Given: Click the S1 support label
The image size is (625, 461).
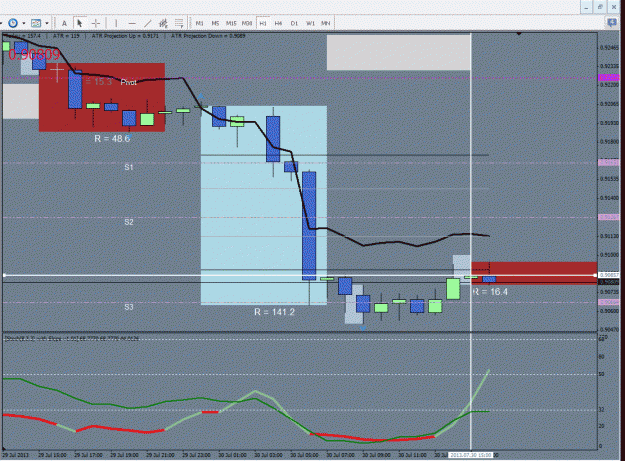Looking at the screenshot, I should 128,167.
